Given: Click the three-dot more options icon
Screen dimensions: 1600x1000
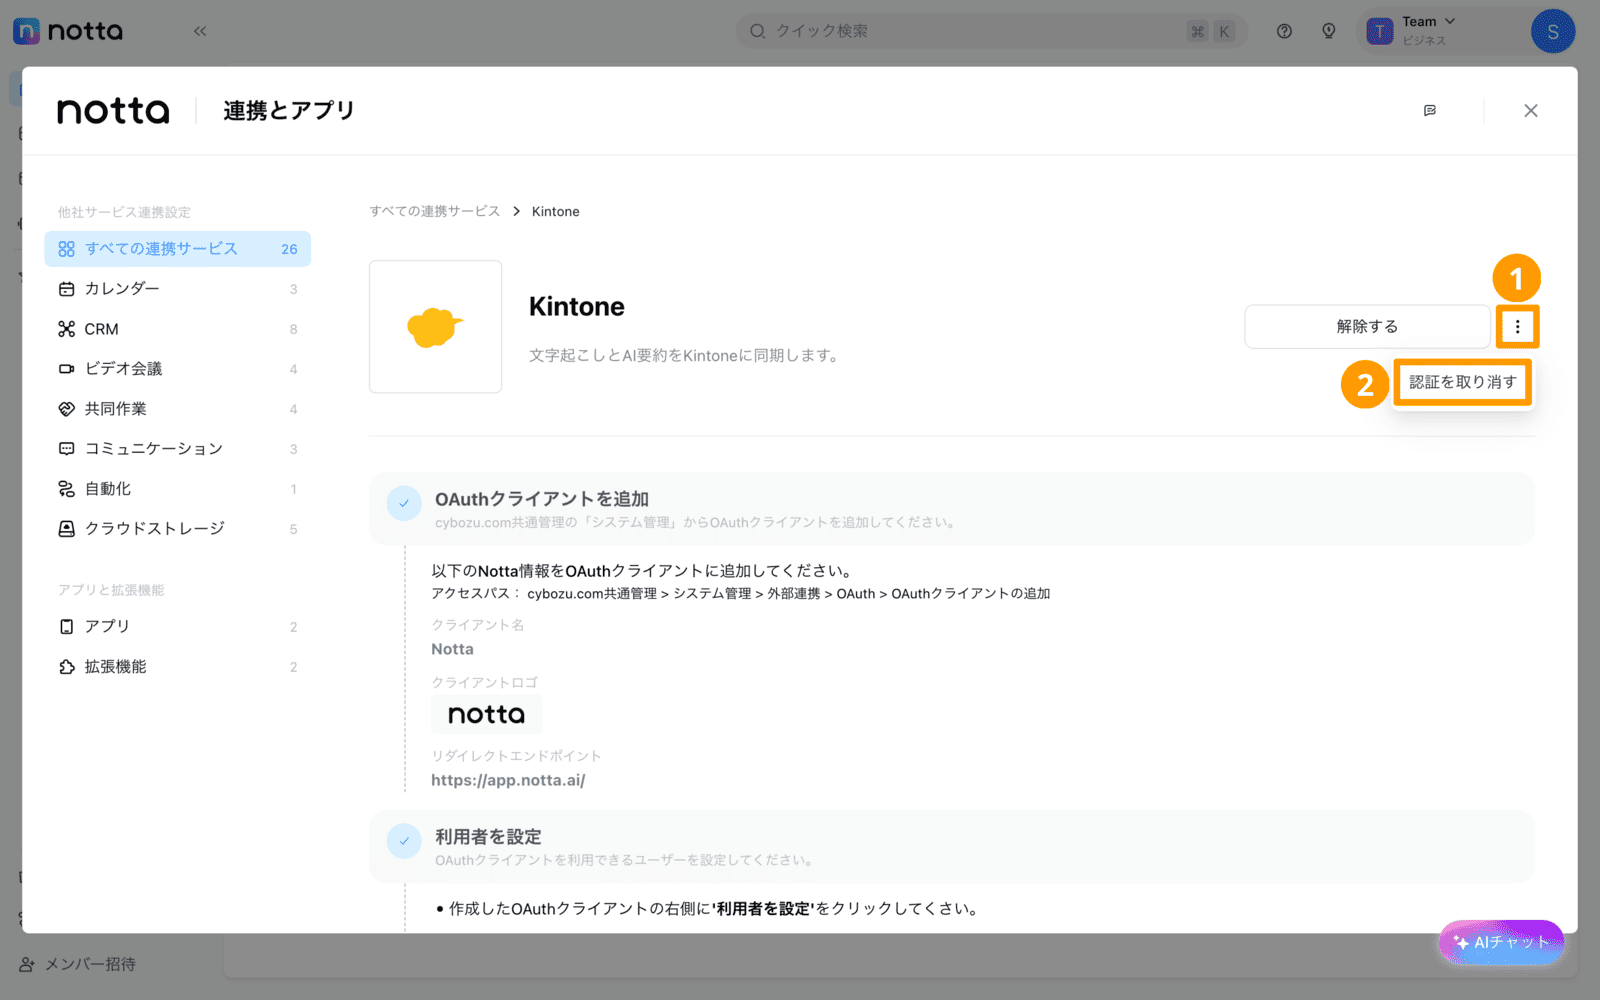Looking at the screenshot, I should 1517,327.
